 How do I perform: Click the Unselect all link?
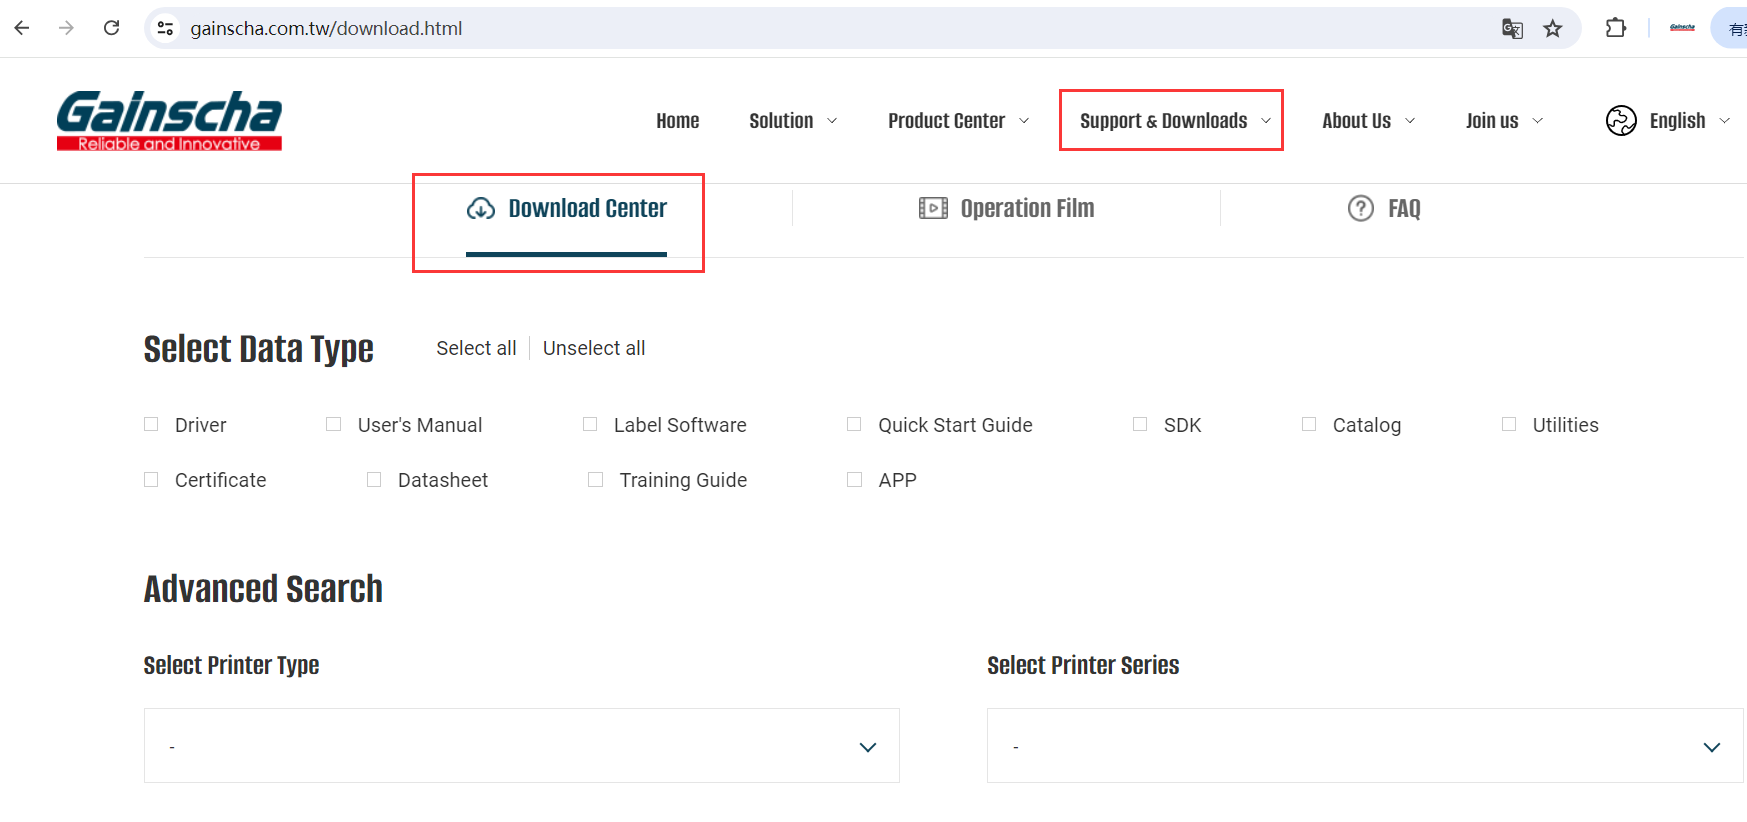pyautogui.click(x=594, y=348)
